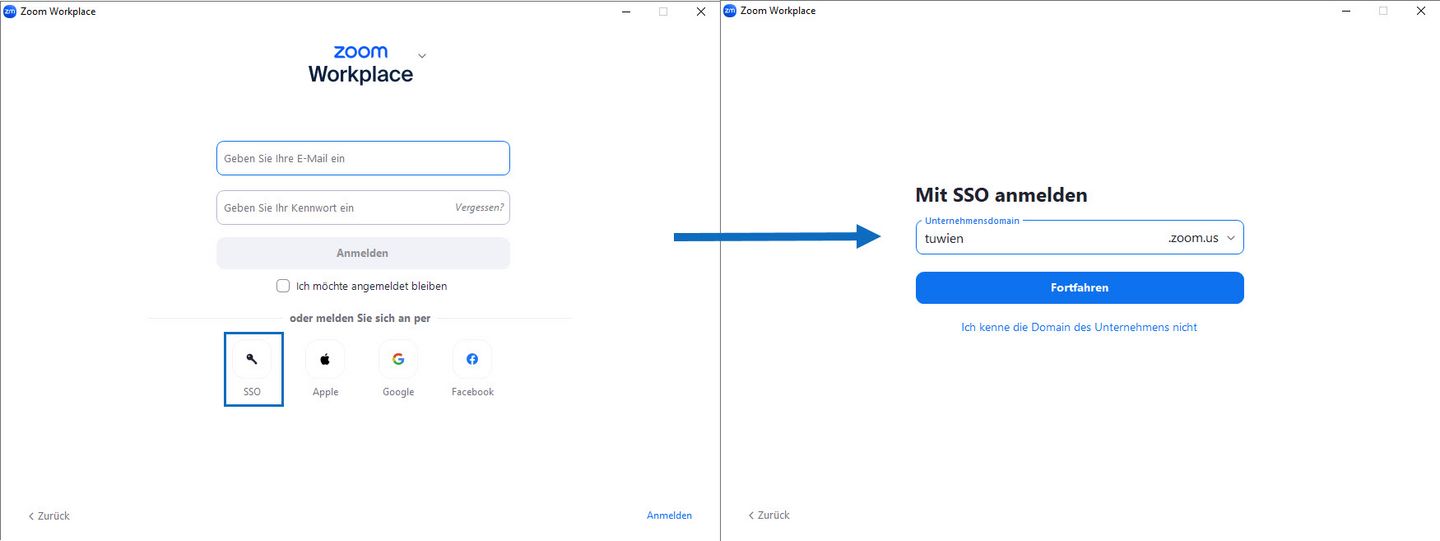Click the grey Anmelden button
Image resolution: width=1440 pixels, height=541 pixels.
(363, 254)
